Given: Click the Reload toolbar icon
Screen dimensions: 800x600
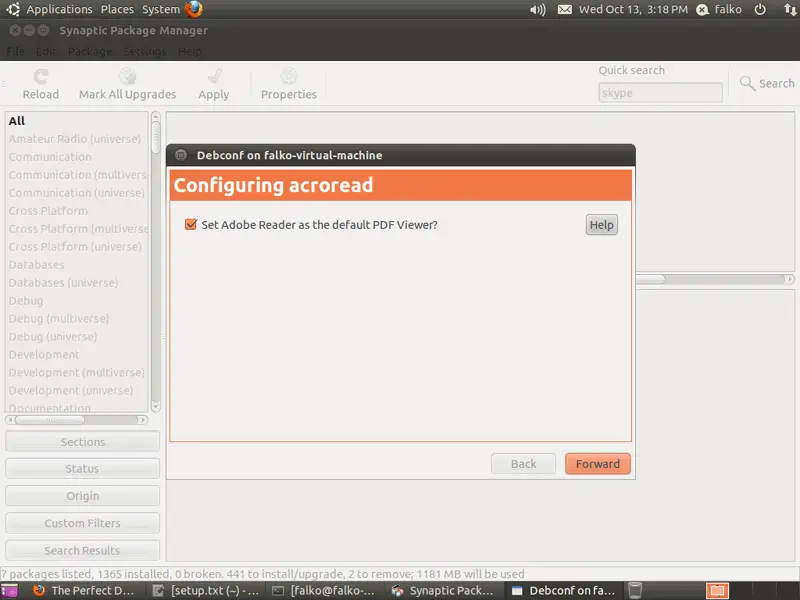Looking at the screenshot, I should pos(41,77).
